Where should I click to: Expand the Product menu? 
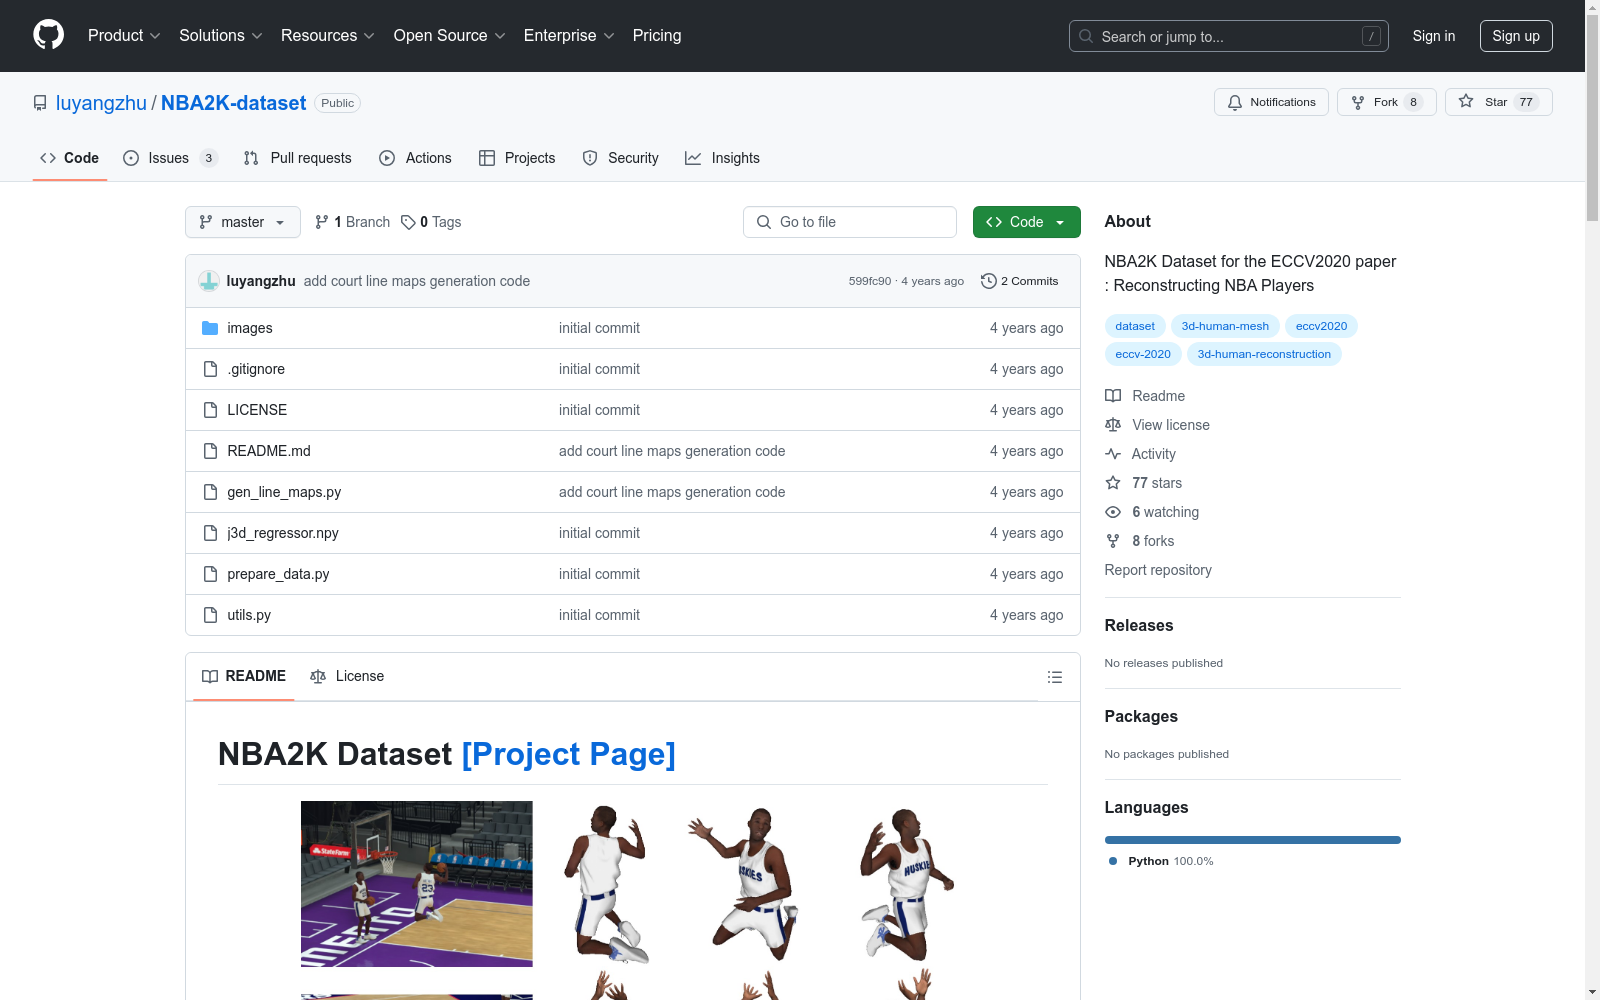pyautogui.click(x=124, y=35)
